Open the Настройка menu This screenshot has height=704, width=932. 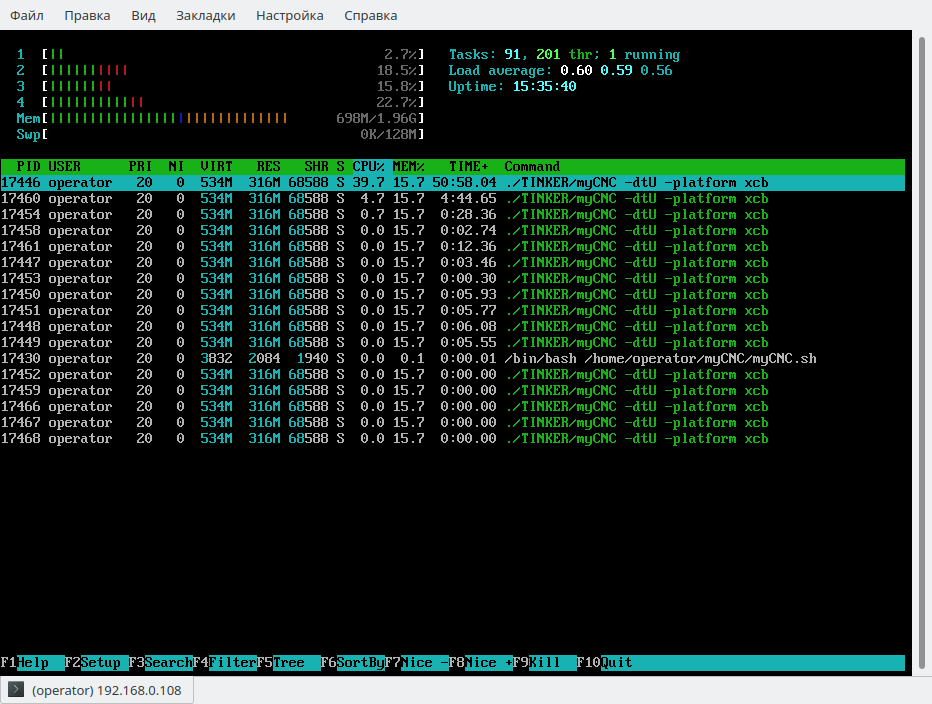pyautogui.click(x=289, y=15)
